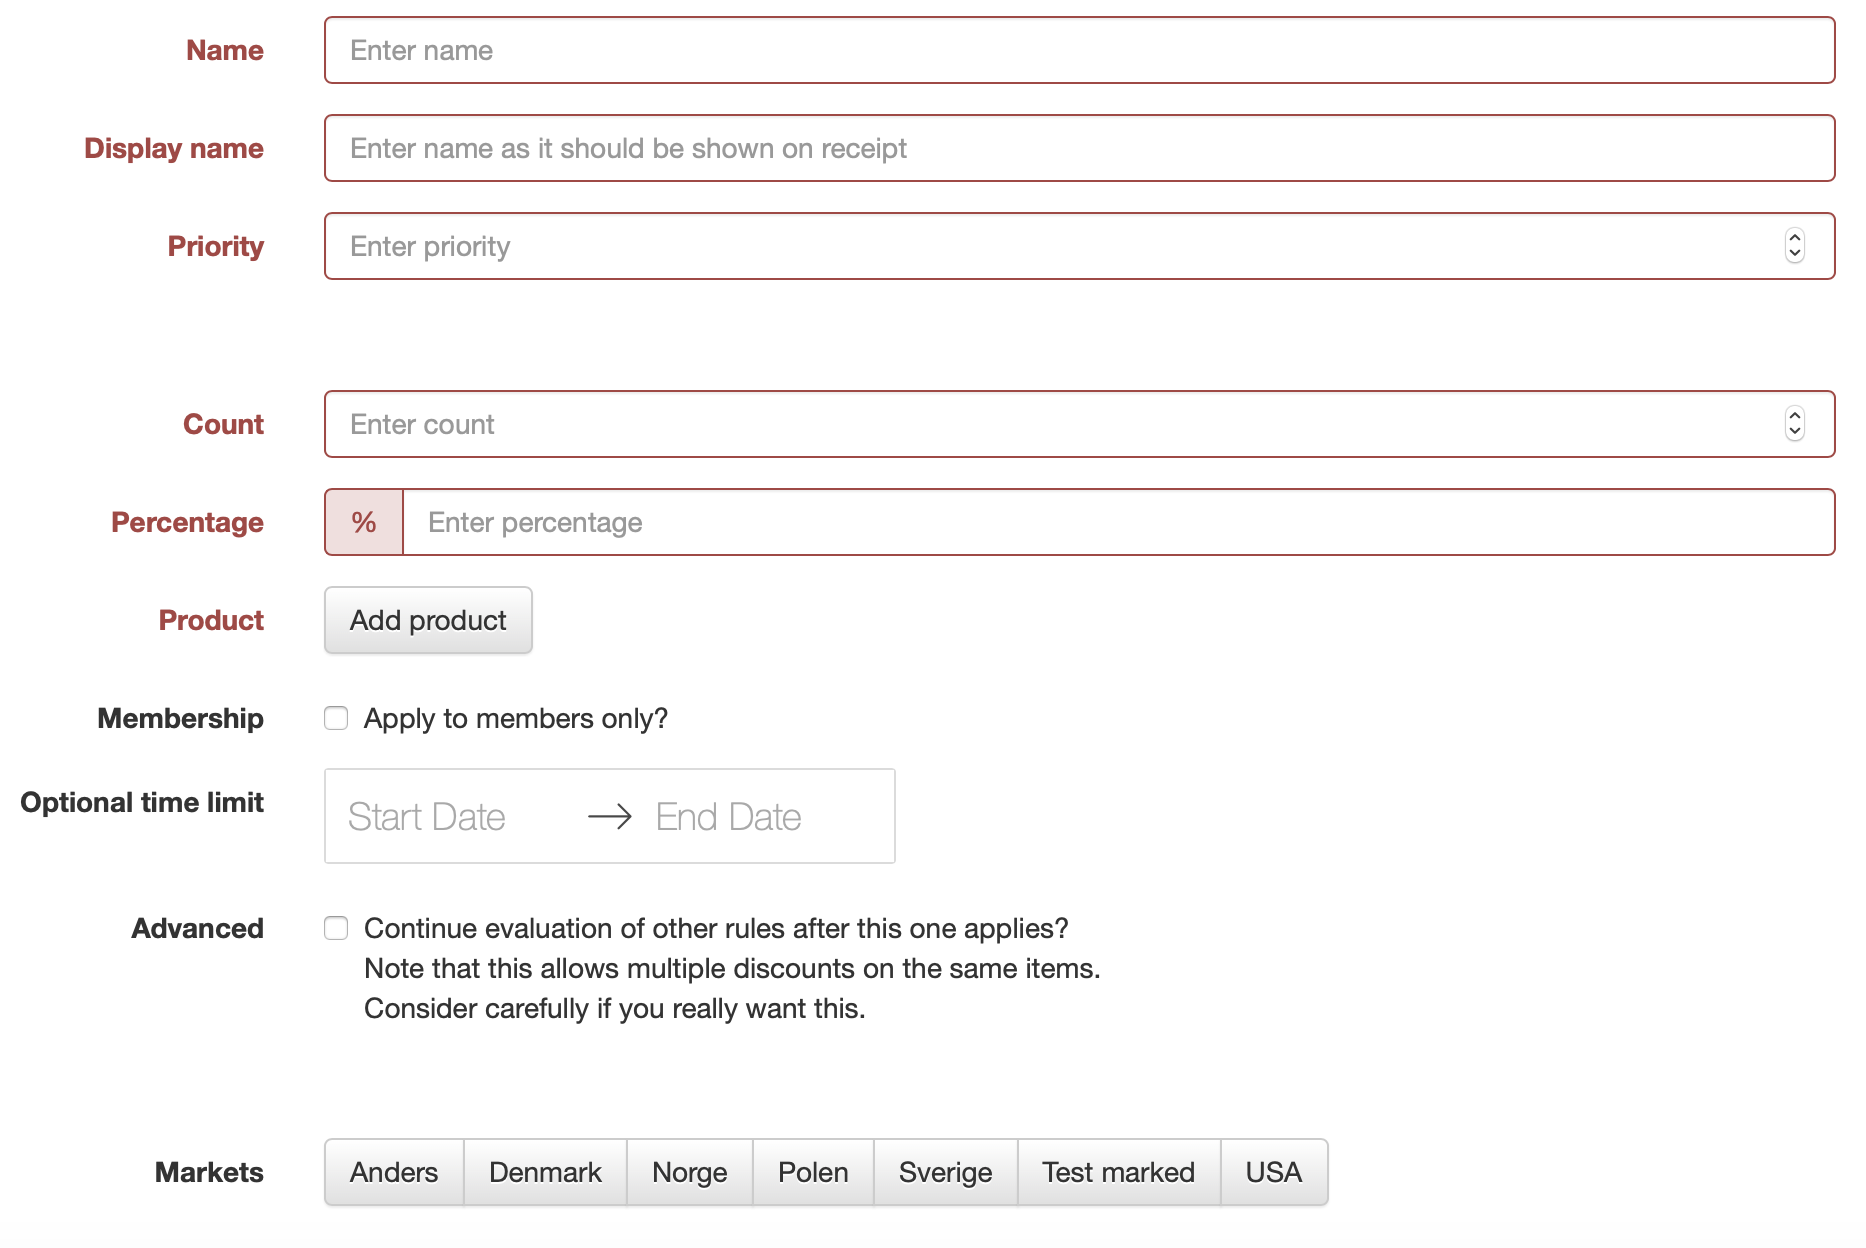This screenshot has height=1248, width=1866.
Task: Click the Priority field stepper arrows
Action: [x=1794, y=246]
